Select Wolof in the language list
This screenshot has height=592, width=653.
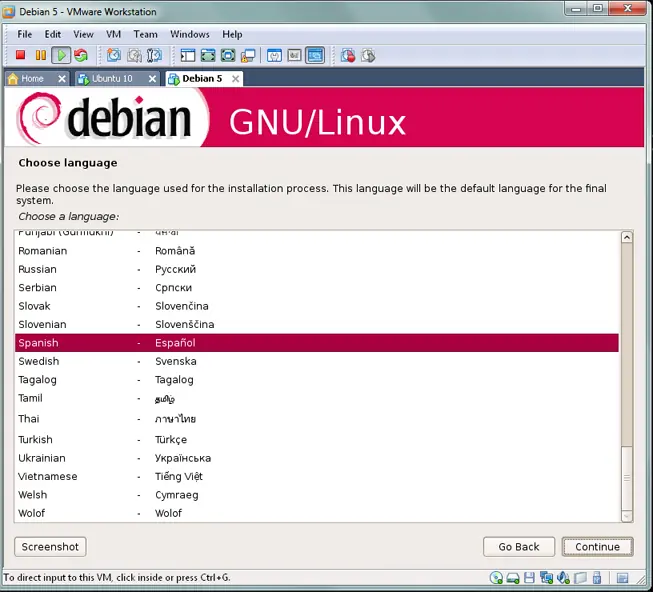317,513
